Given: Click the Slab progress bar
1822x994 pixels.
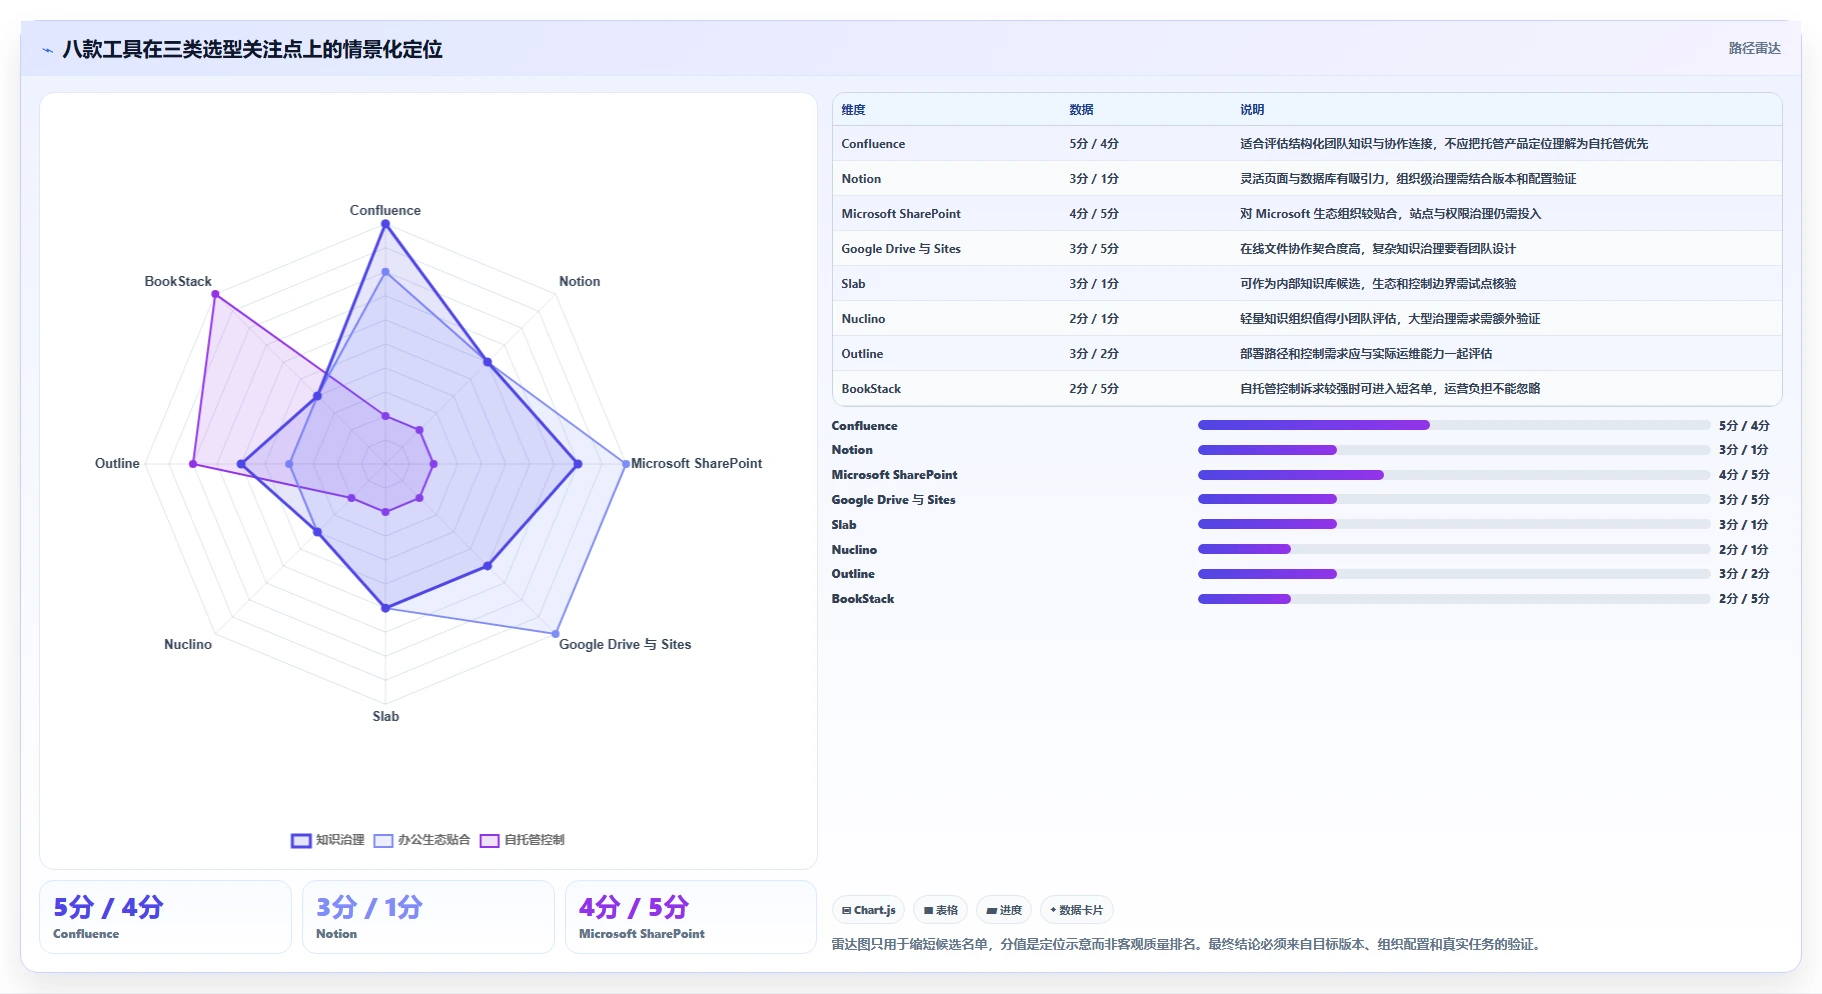Looking at the screenshot, I should [x=1454, y=524].
